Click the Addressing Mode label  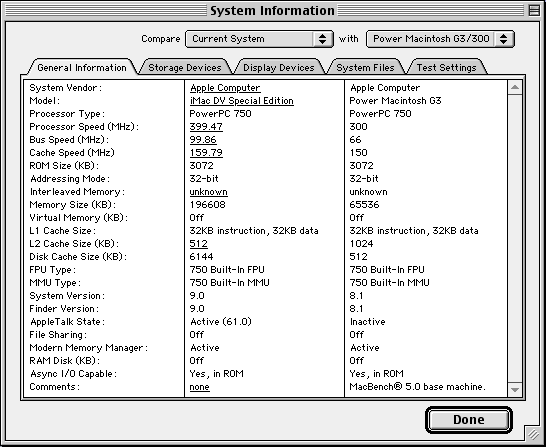pos(70,179)
